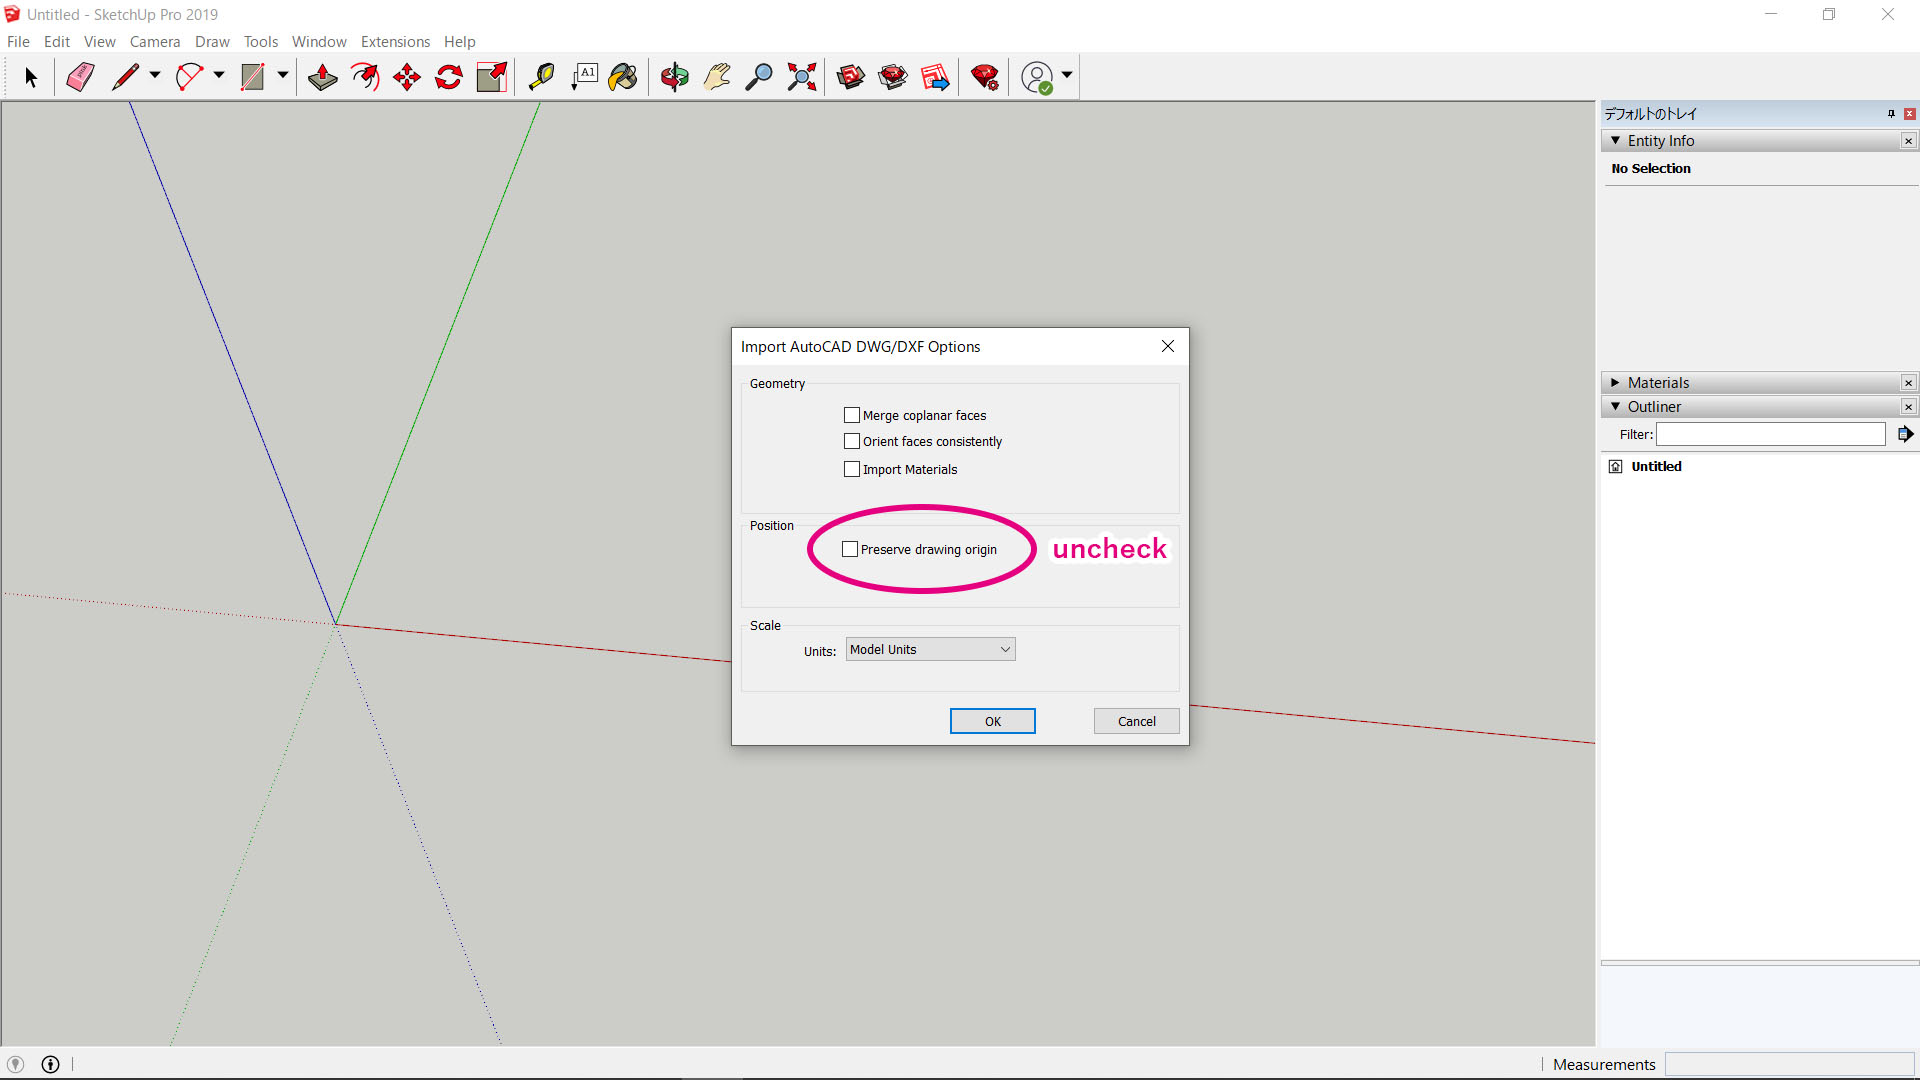Enable Merge coplanar faces
This screenshot has height=1080, width=1920.
(x=852, y=415)
